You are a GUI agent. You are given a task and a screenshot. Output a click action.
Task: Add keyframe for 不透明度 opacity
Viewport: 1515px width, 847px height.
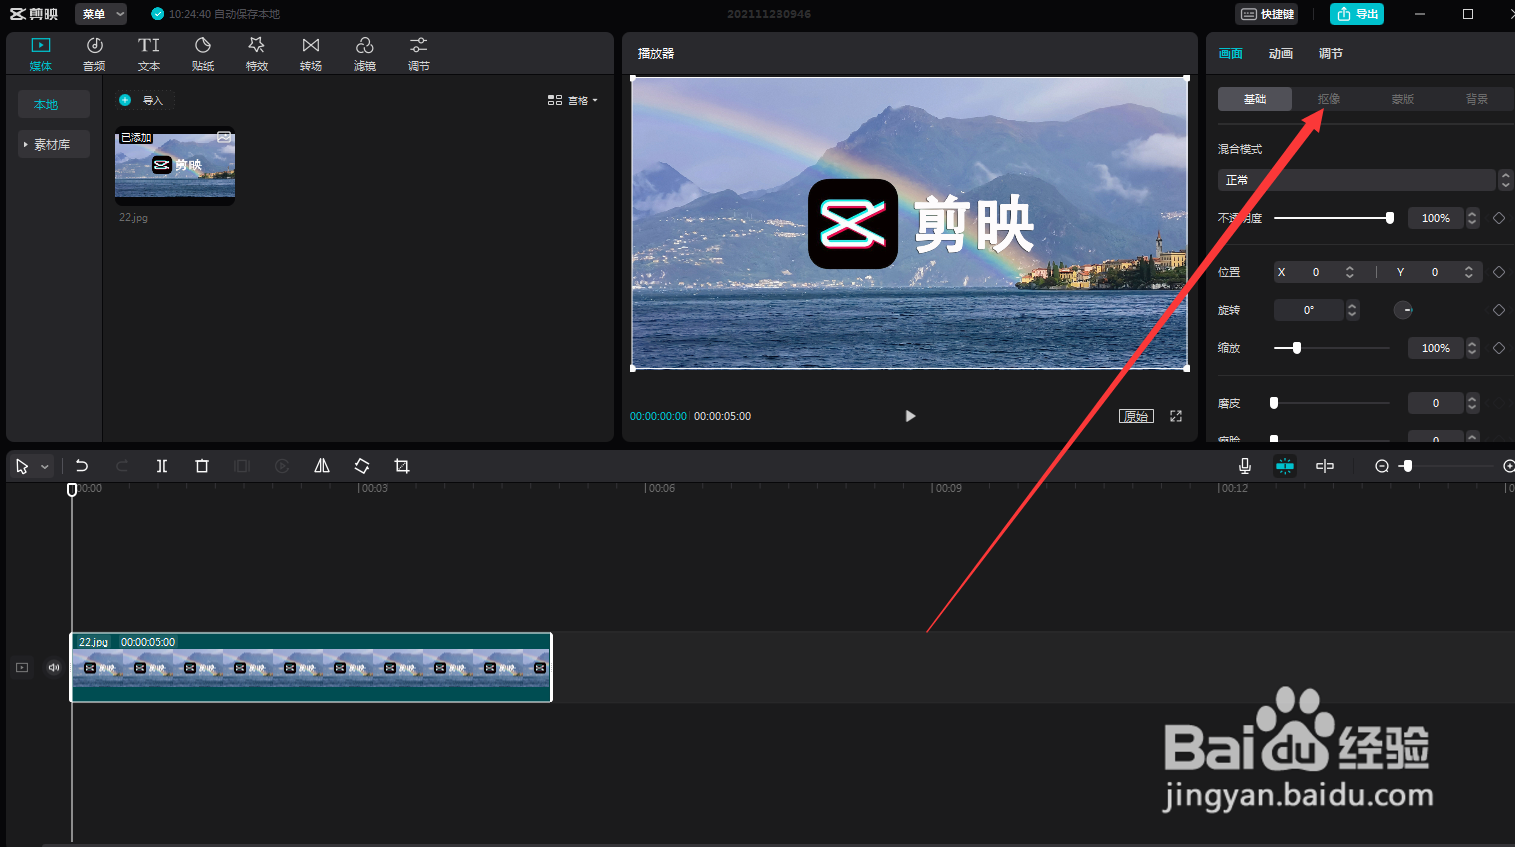1499,218
